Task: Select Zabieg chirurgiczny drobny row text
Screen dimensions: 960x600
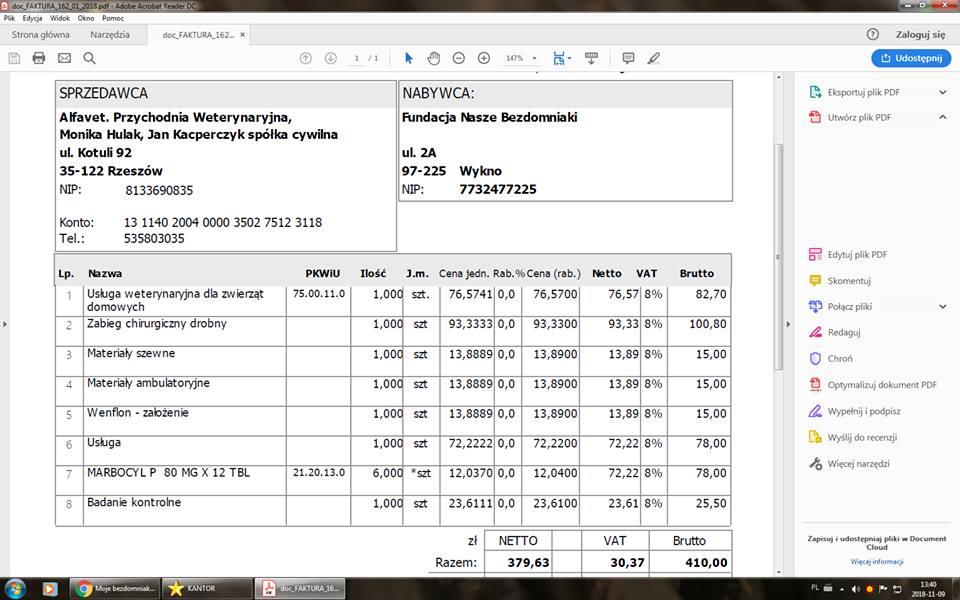Action: click(157, 323)
